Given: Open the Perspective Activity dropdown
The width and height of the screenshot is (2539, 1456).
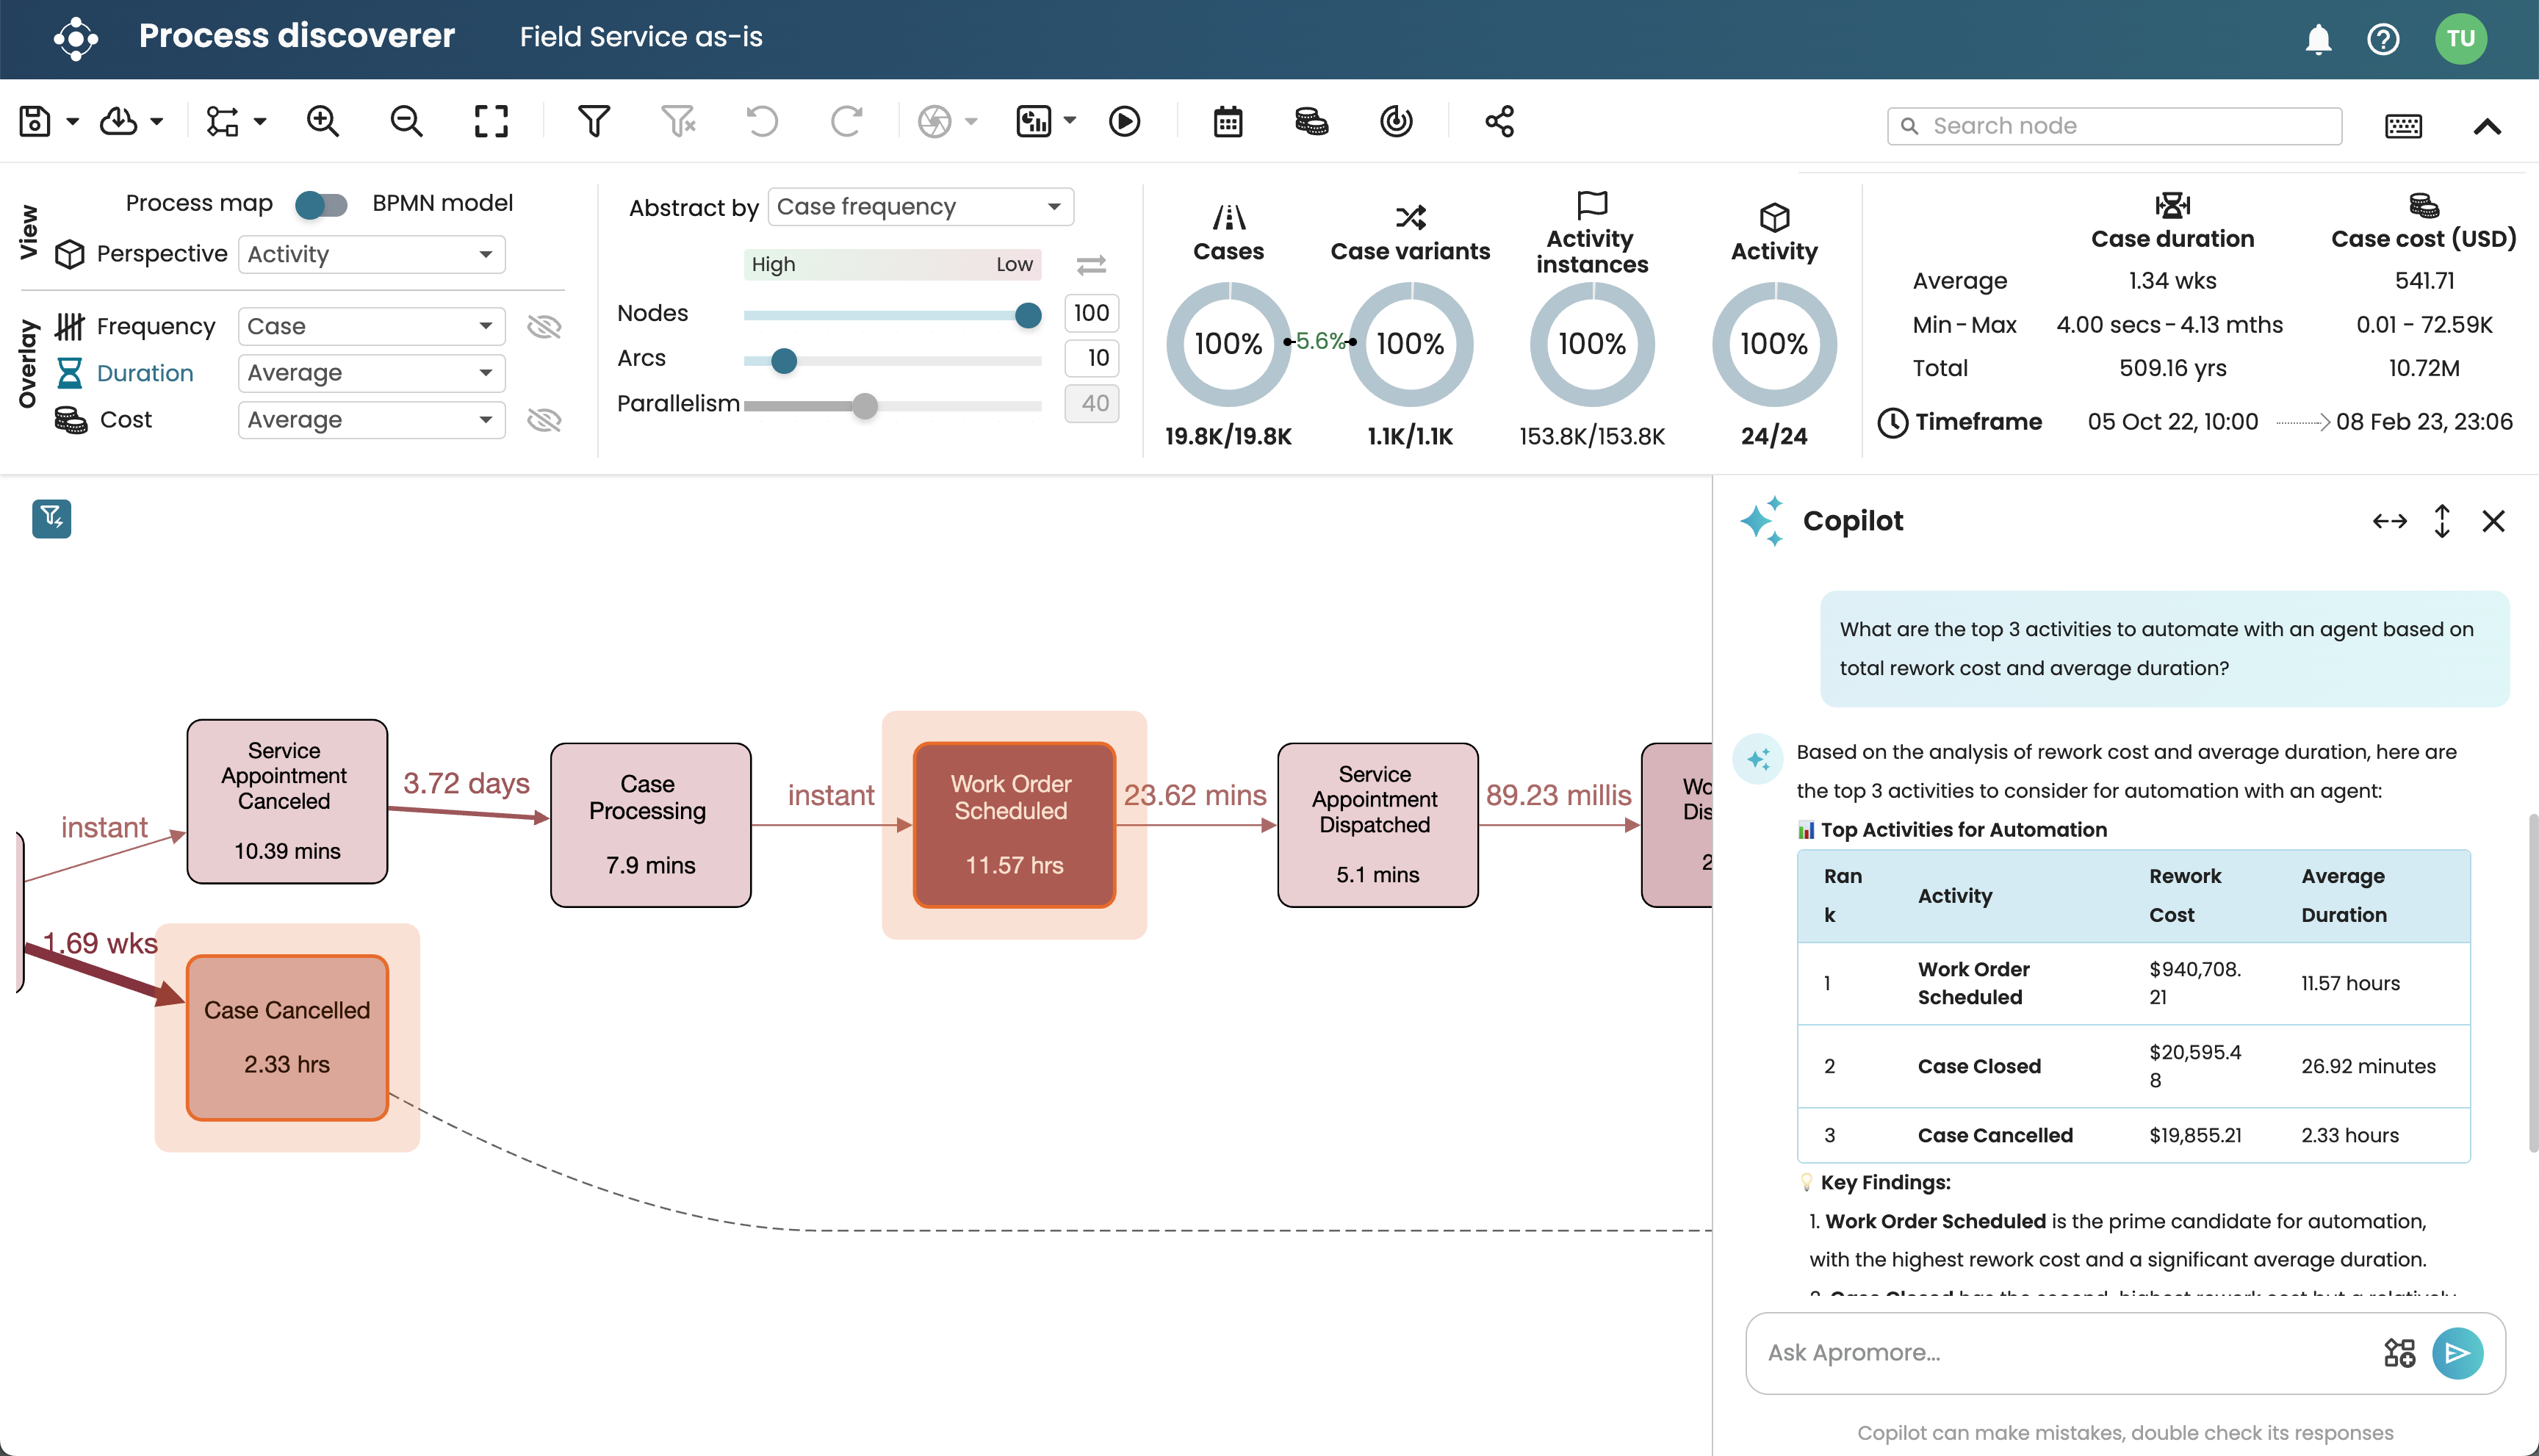Looking at the screenshot, I should pyautogui.click(x=371, y=254).
